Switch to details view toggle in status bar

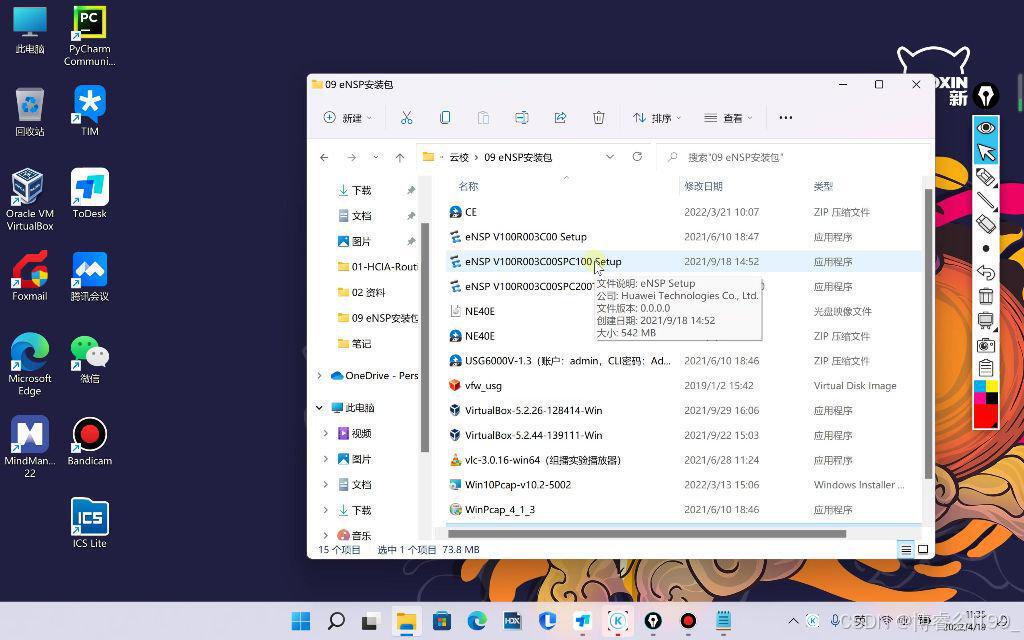click(906, 549)
